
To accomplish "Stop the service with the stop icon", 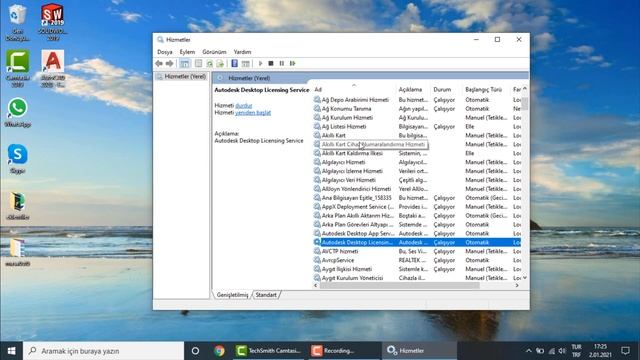I will (271, 63).
